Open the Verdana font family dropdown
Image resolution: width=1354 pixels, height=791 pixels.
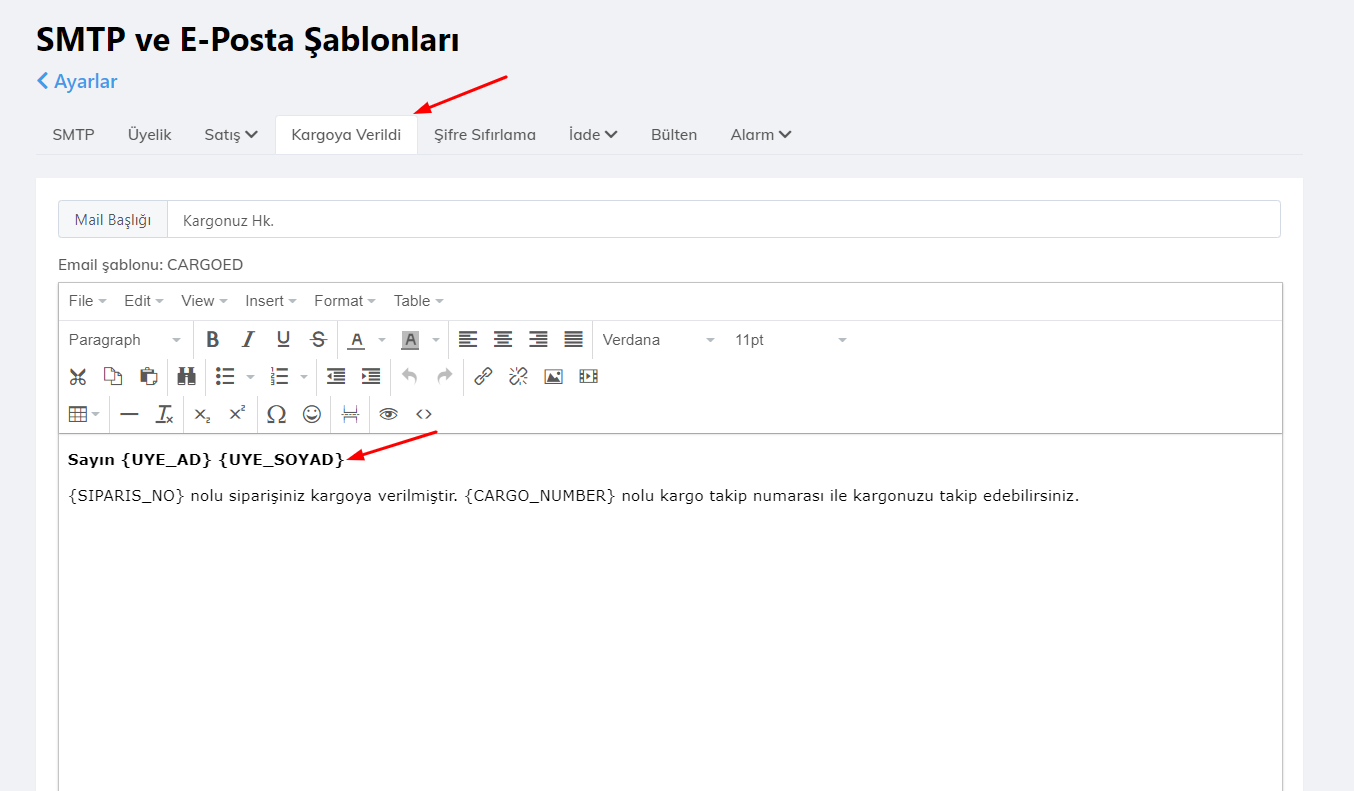(658, 340)
